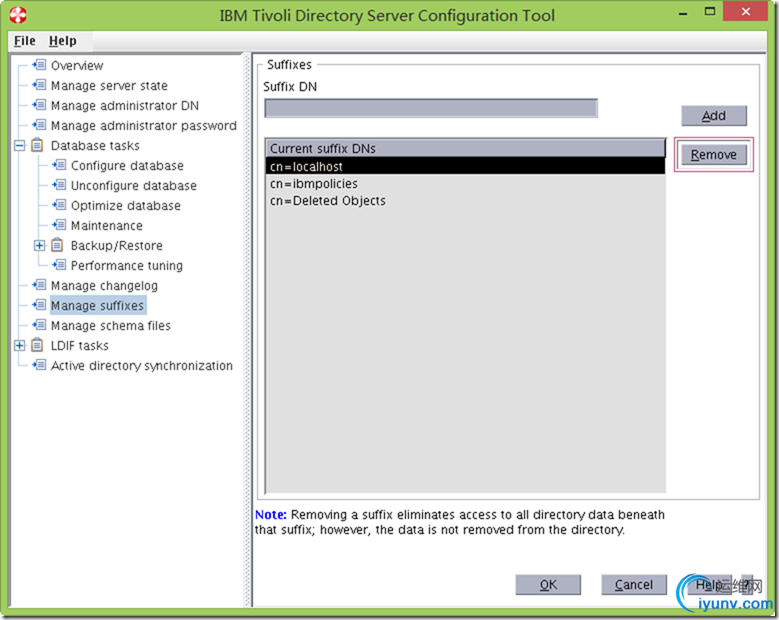Image resolution: width=779 pixels, height=620 pixels.
Task: Expand the Backup/Restore node
Action: (x=40, y=245)
